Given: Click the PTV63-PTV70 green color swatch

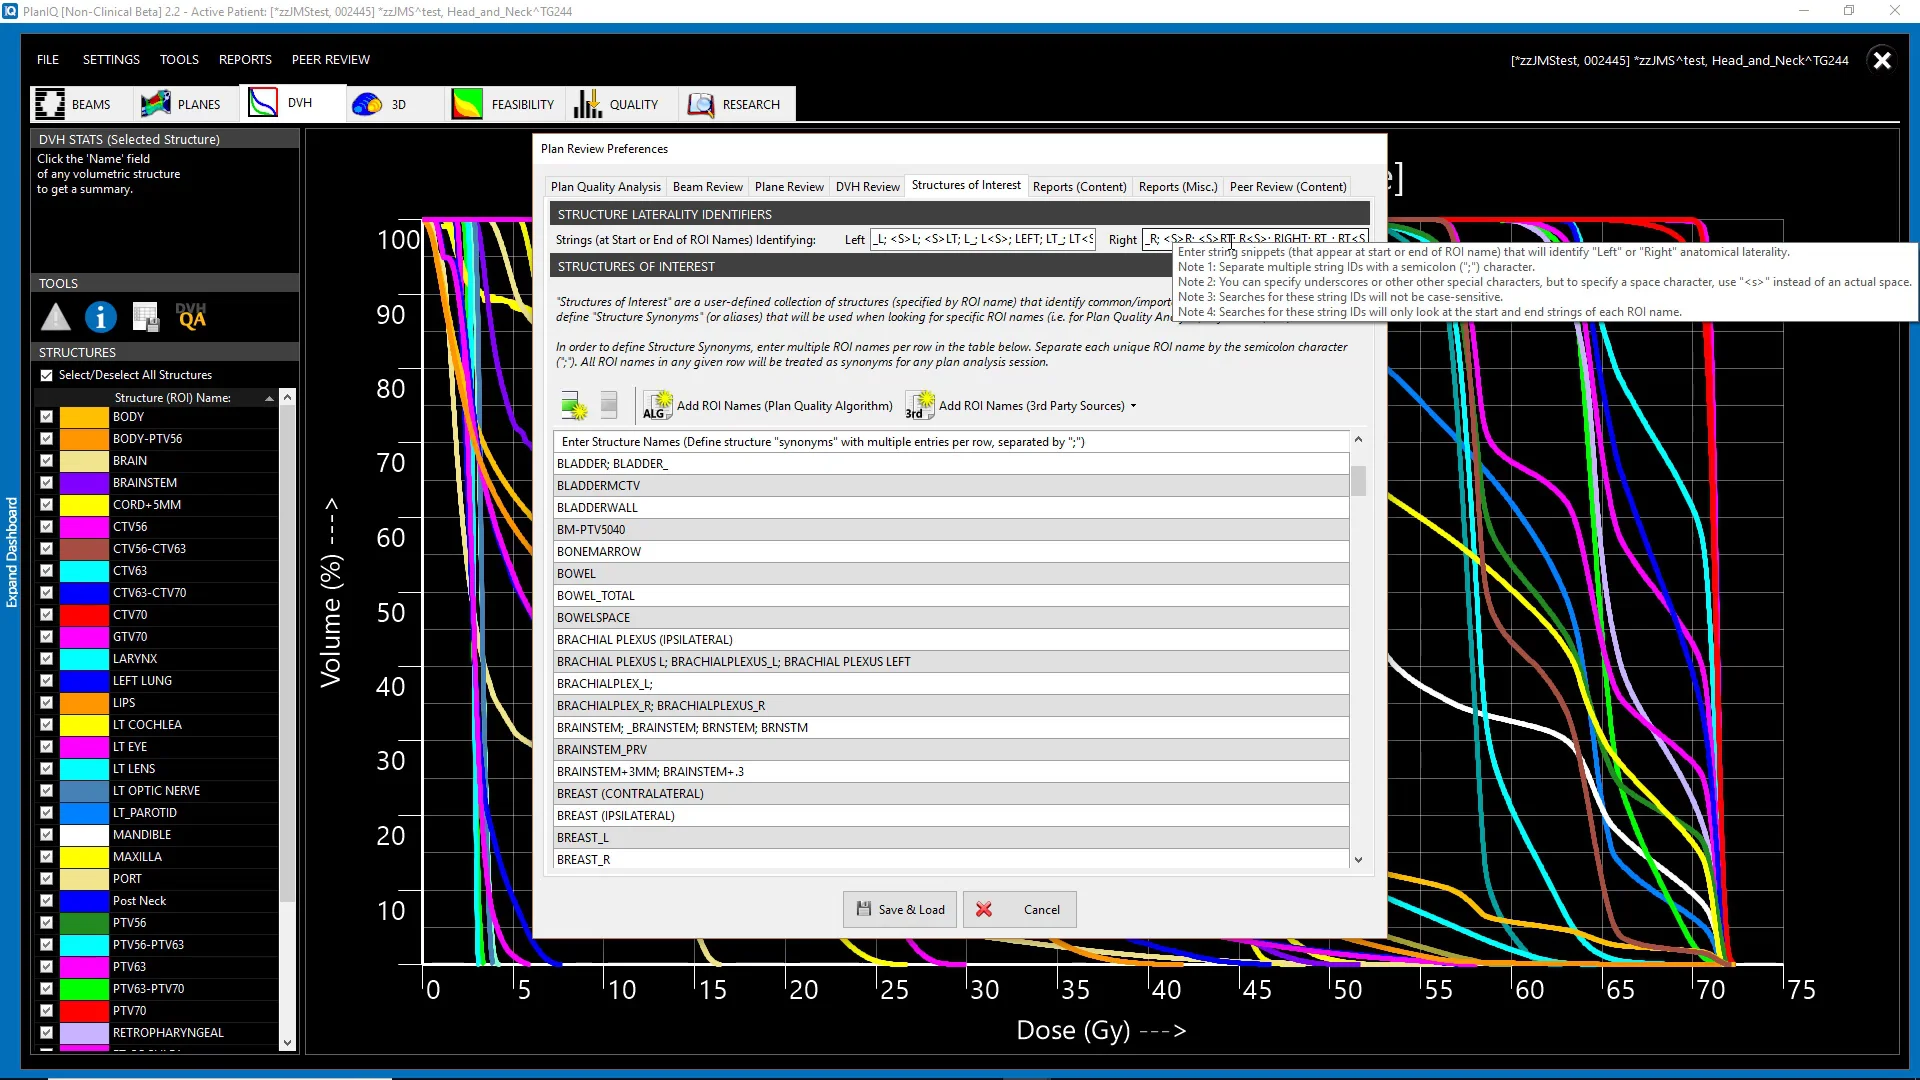Looking at the screenshot, I should (84, 989).
